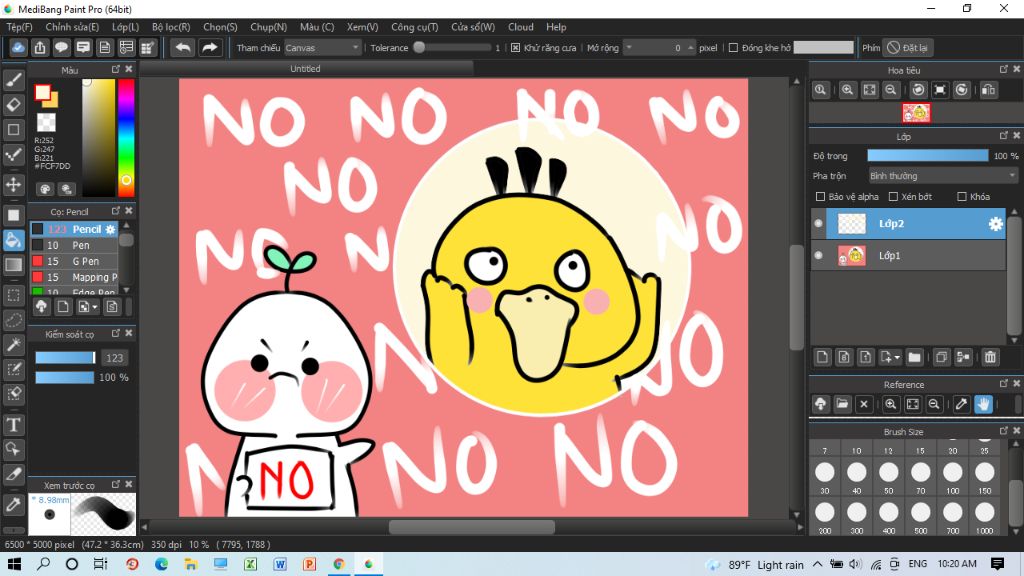1024x576 pixels.
Task: Adjust layer Độ trong opacity slider
Action: click(x=927, y=155)
